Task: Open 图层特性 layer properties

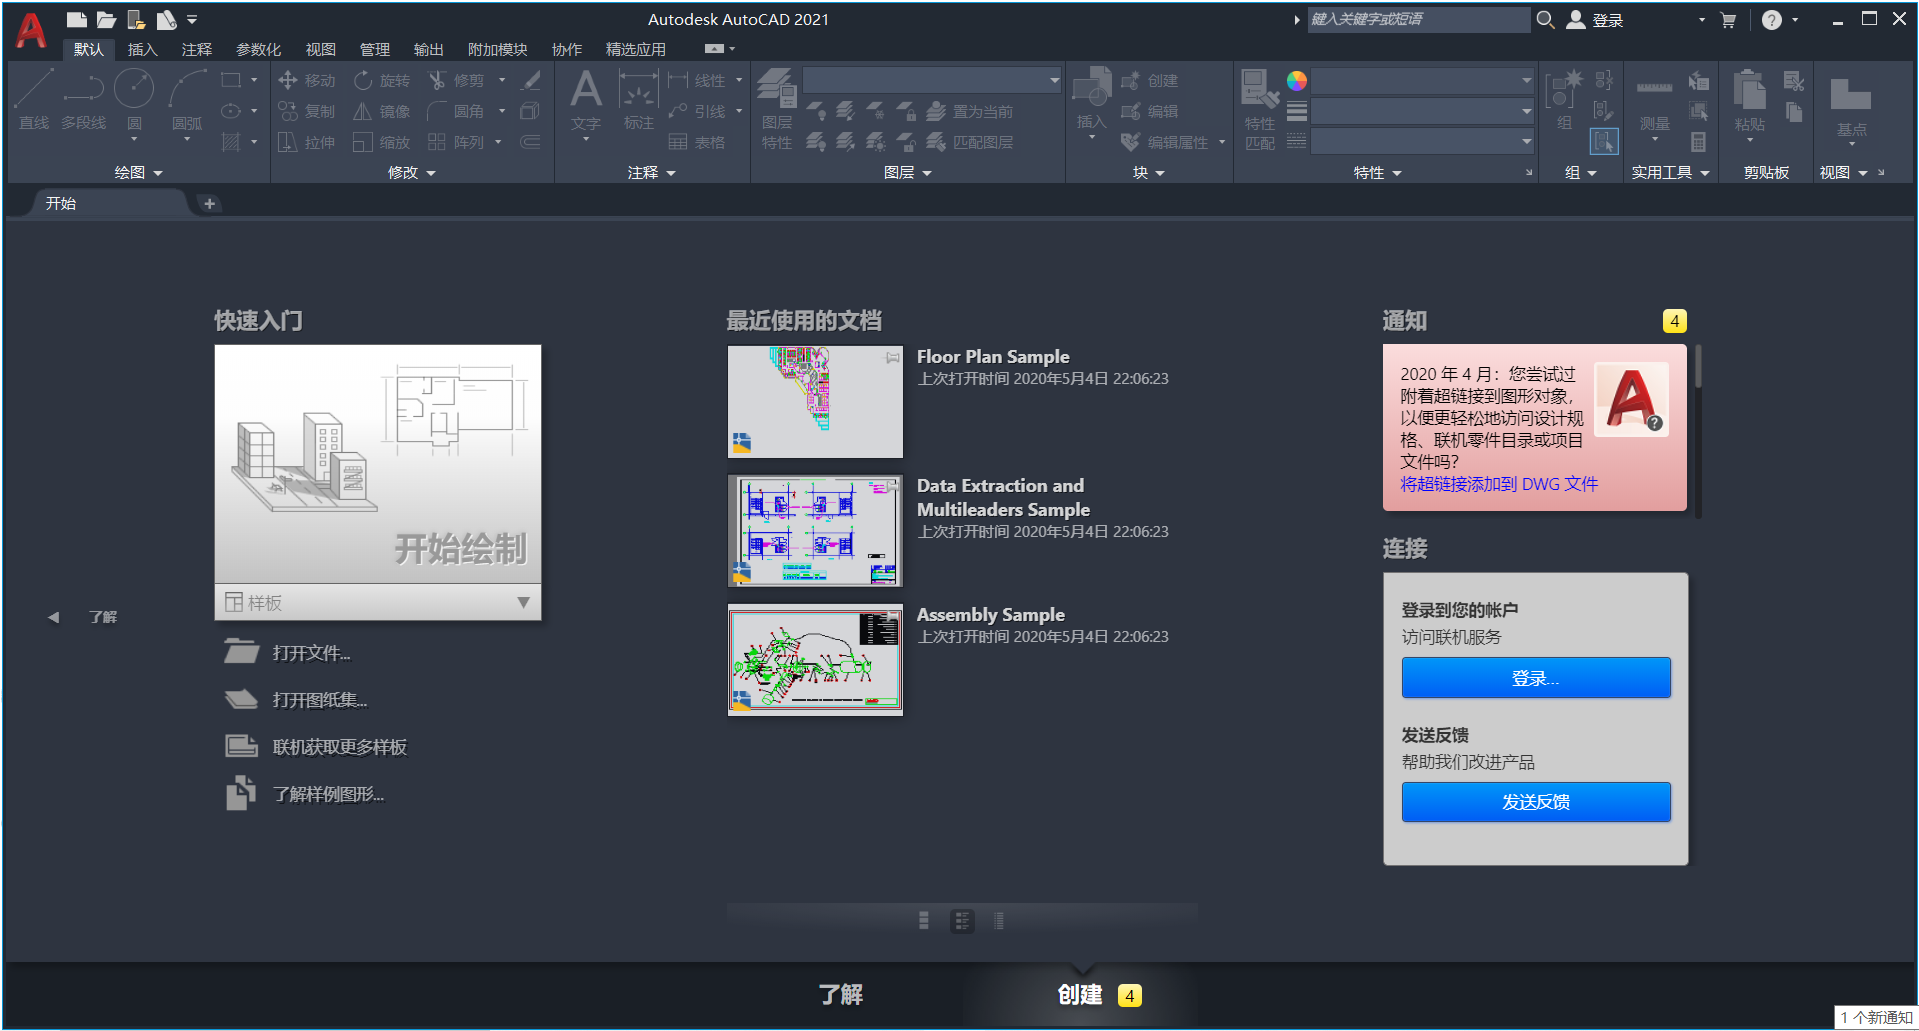Action: (777, 109)
